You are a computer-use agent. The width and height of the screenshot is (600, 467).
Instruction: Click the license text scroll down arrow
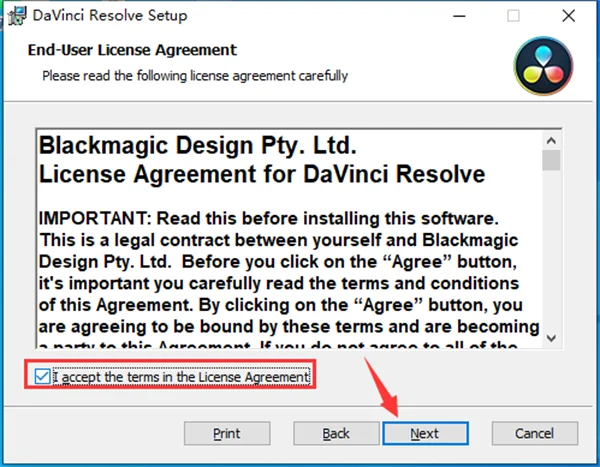(x=551, y=338)
